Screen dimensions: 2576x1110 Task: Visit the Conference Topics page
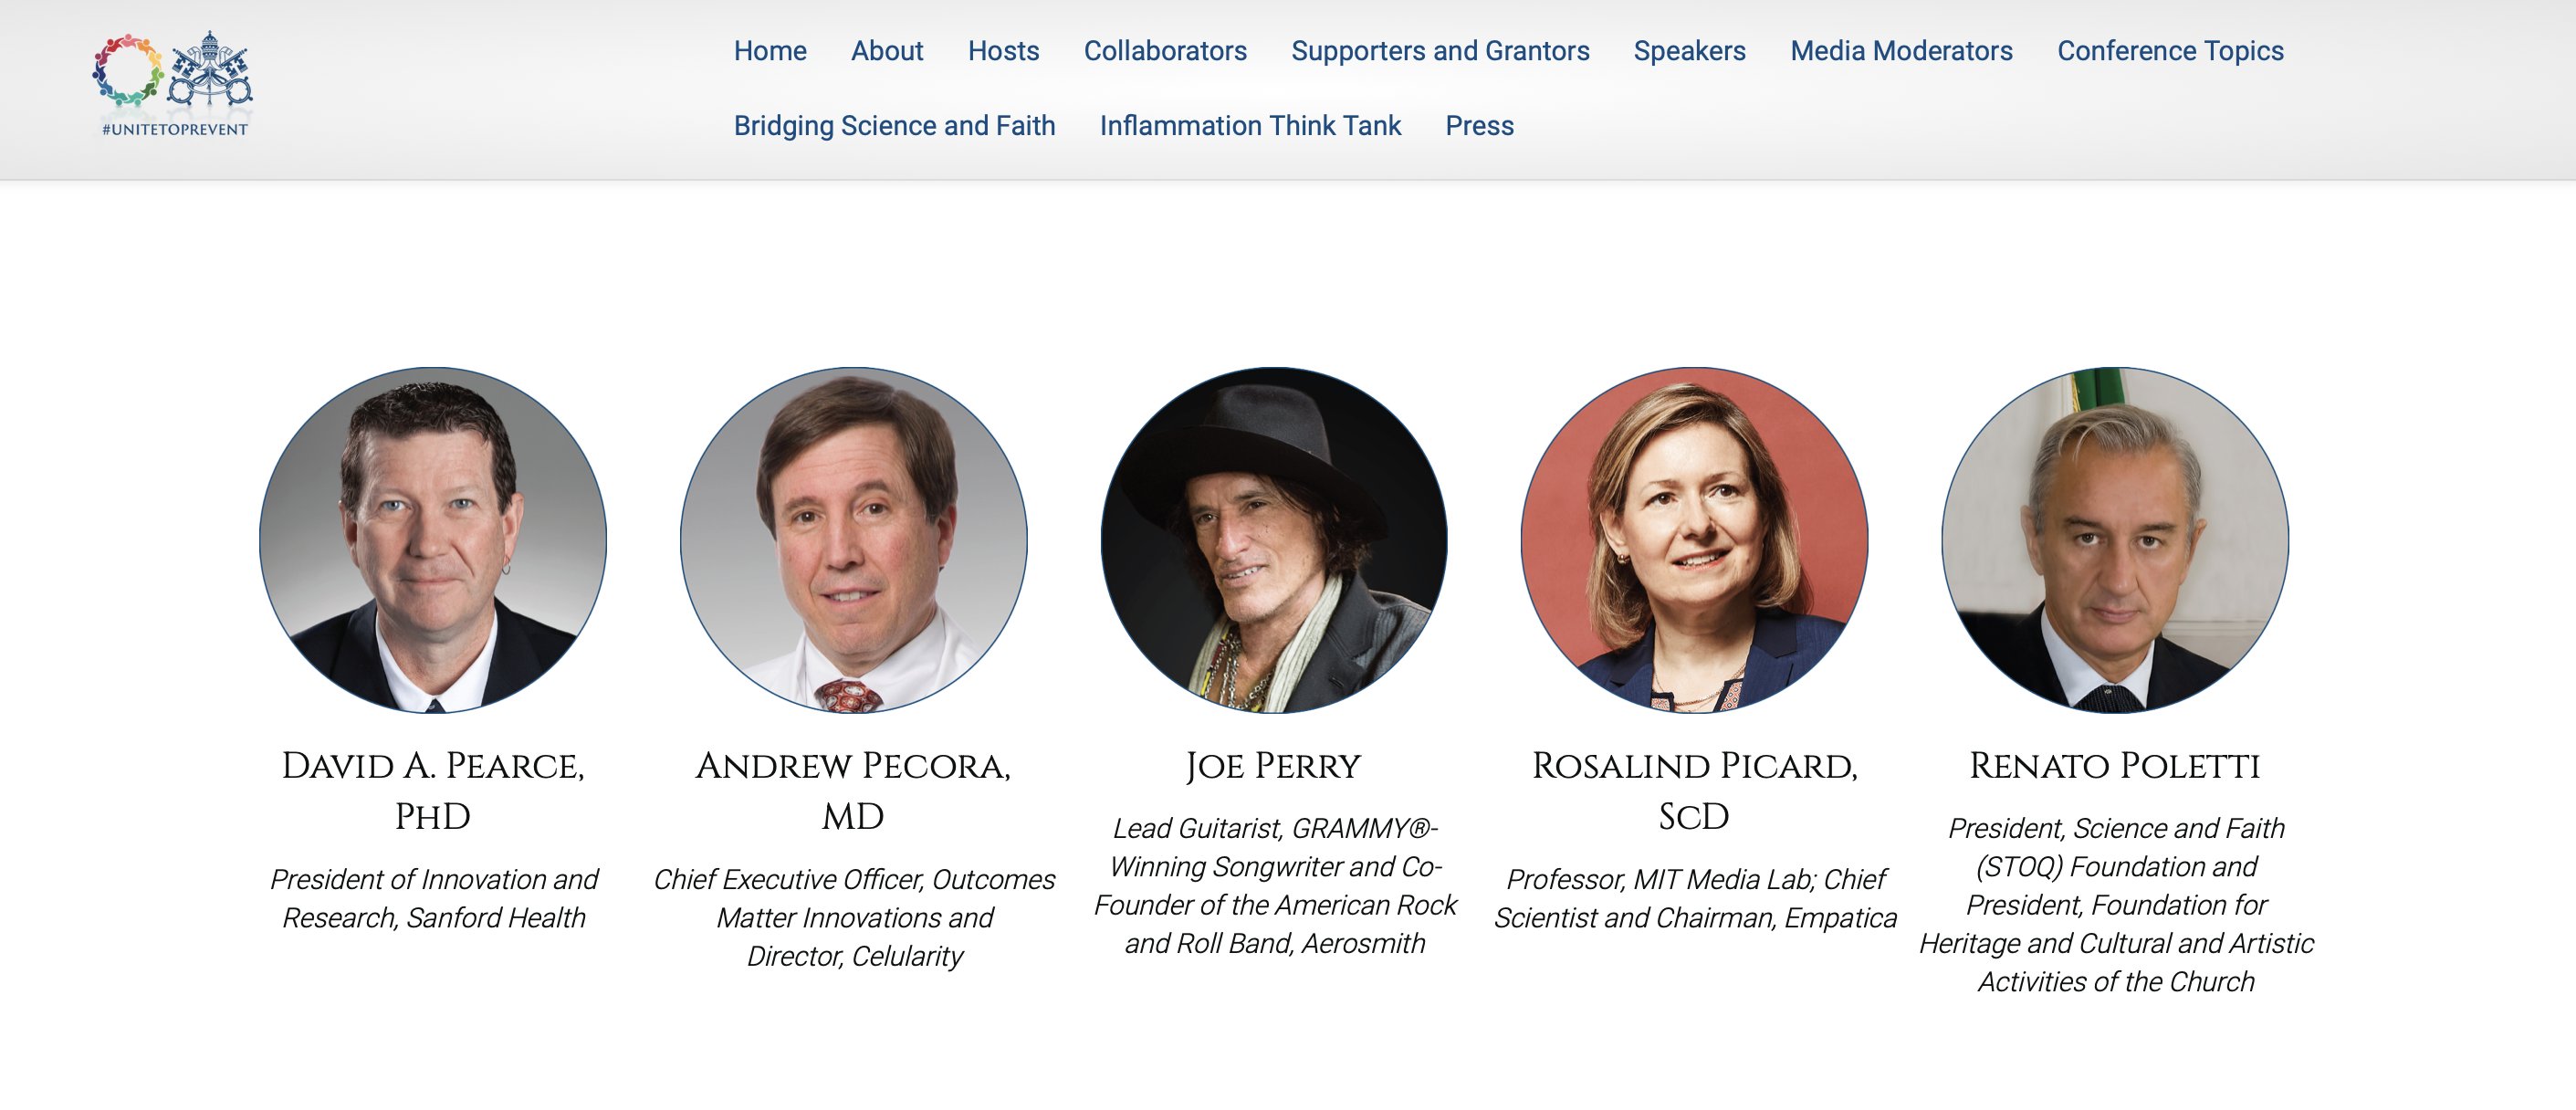click(x=2169, y=51)
